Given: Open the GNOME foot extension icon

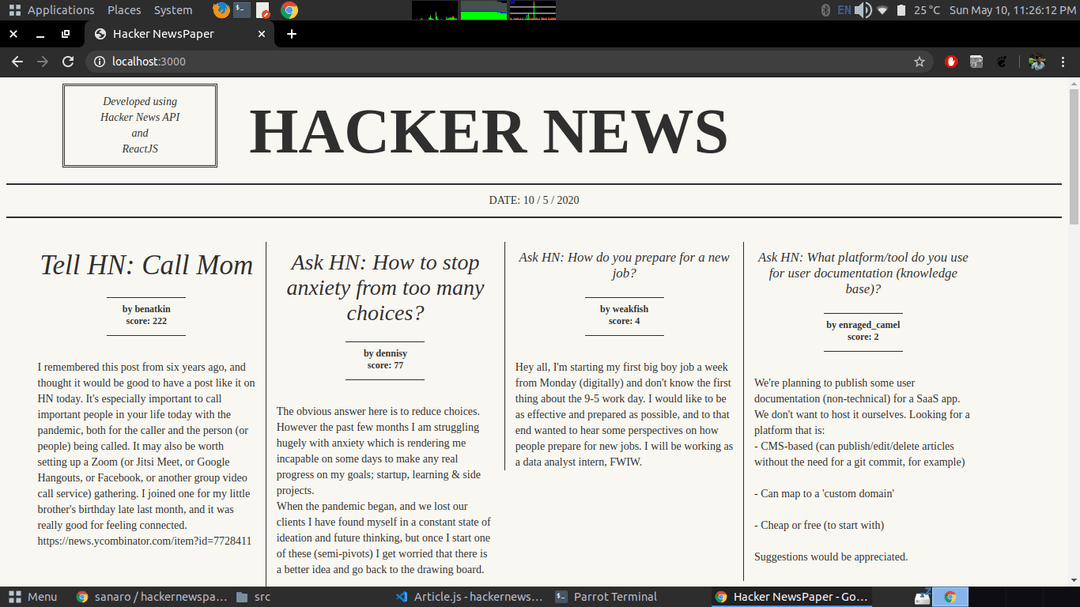Looking at the screenshot, I should coord(1001,61).
